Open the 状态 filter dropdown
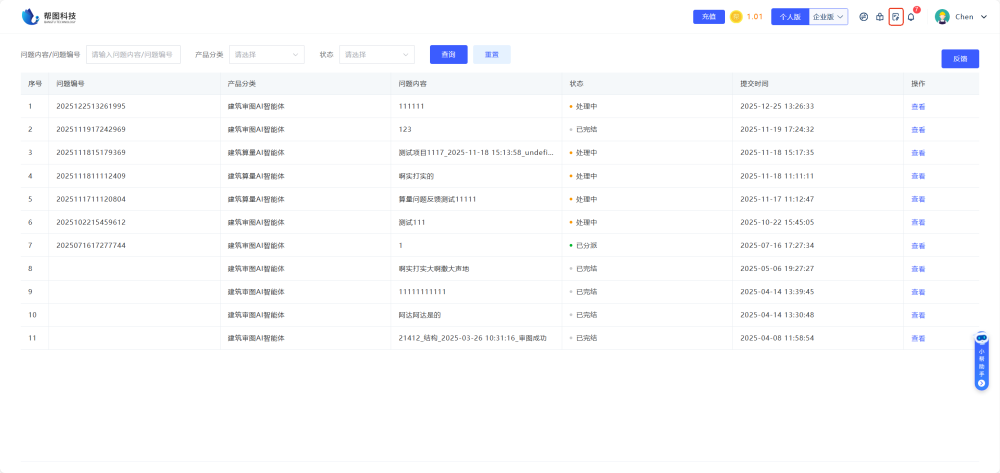Viewport: 1000px width, 473px height. [377, 55]
